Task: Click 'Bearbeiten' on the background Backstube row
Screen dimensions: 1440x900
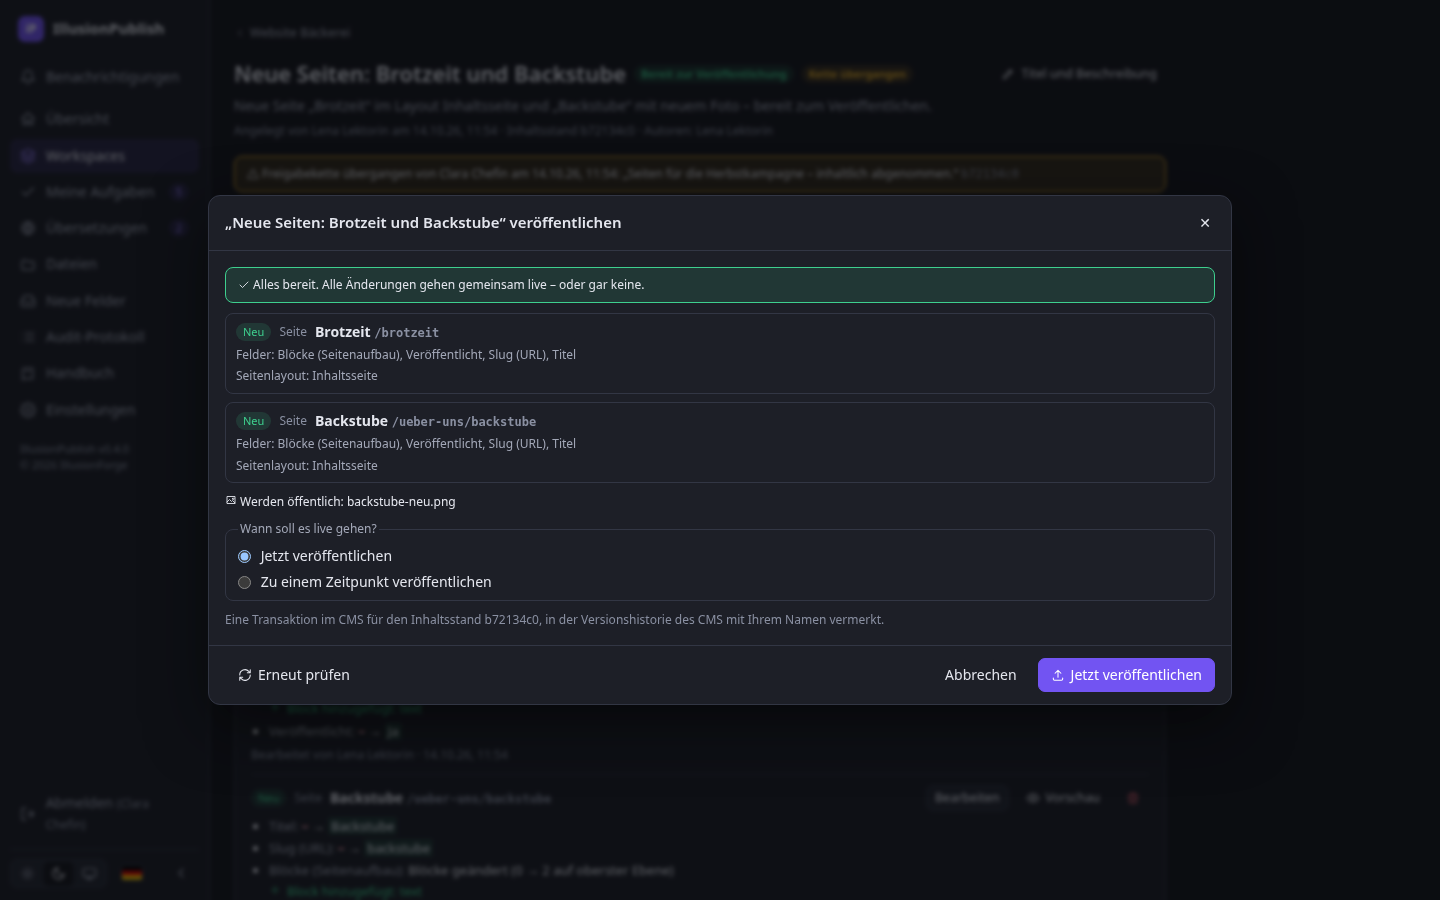Action: (967, 798)
